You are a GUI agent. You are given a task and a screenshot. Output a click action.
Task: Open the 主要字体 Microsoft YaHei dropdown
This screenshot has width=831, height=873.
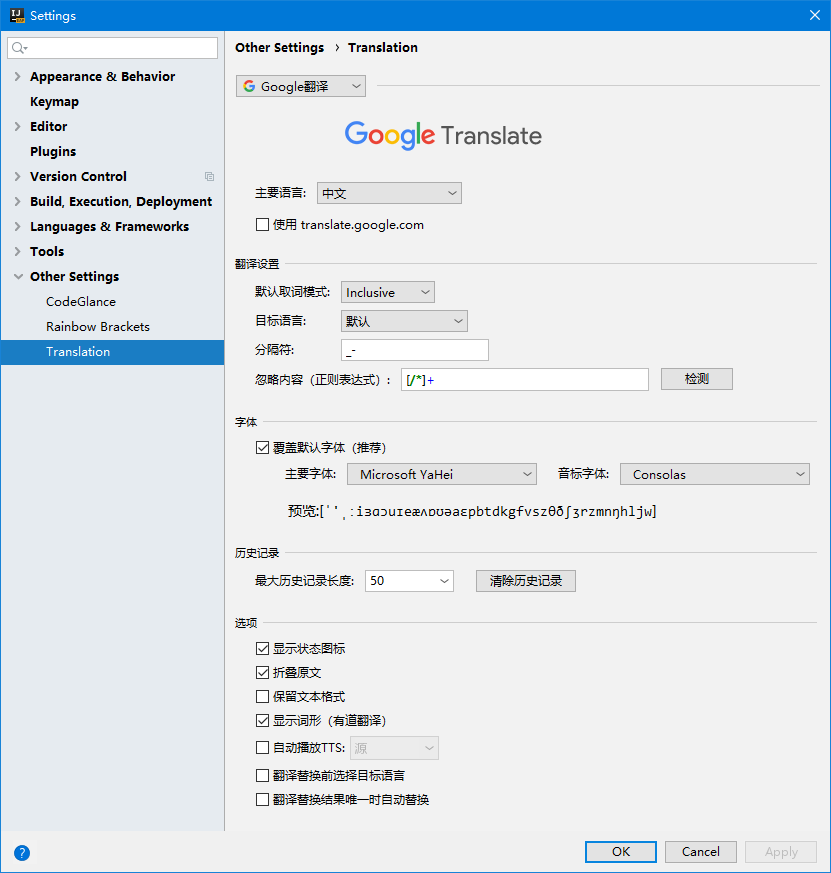click(x=442, y=474)
